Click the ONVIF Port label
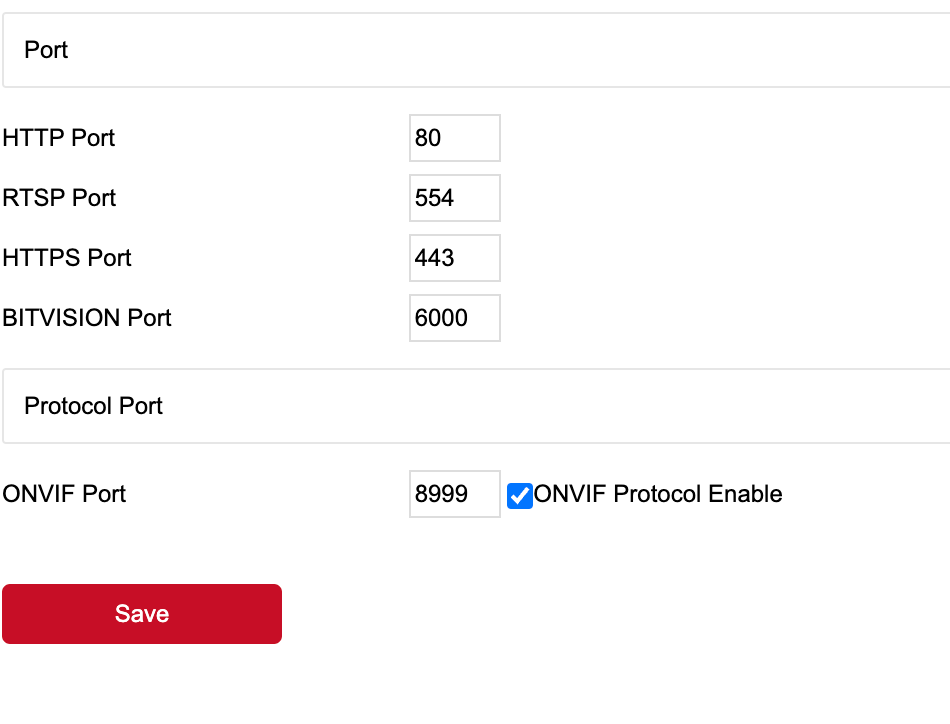The height and width of the screenshot is (724, 950). (64, 494)
